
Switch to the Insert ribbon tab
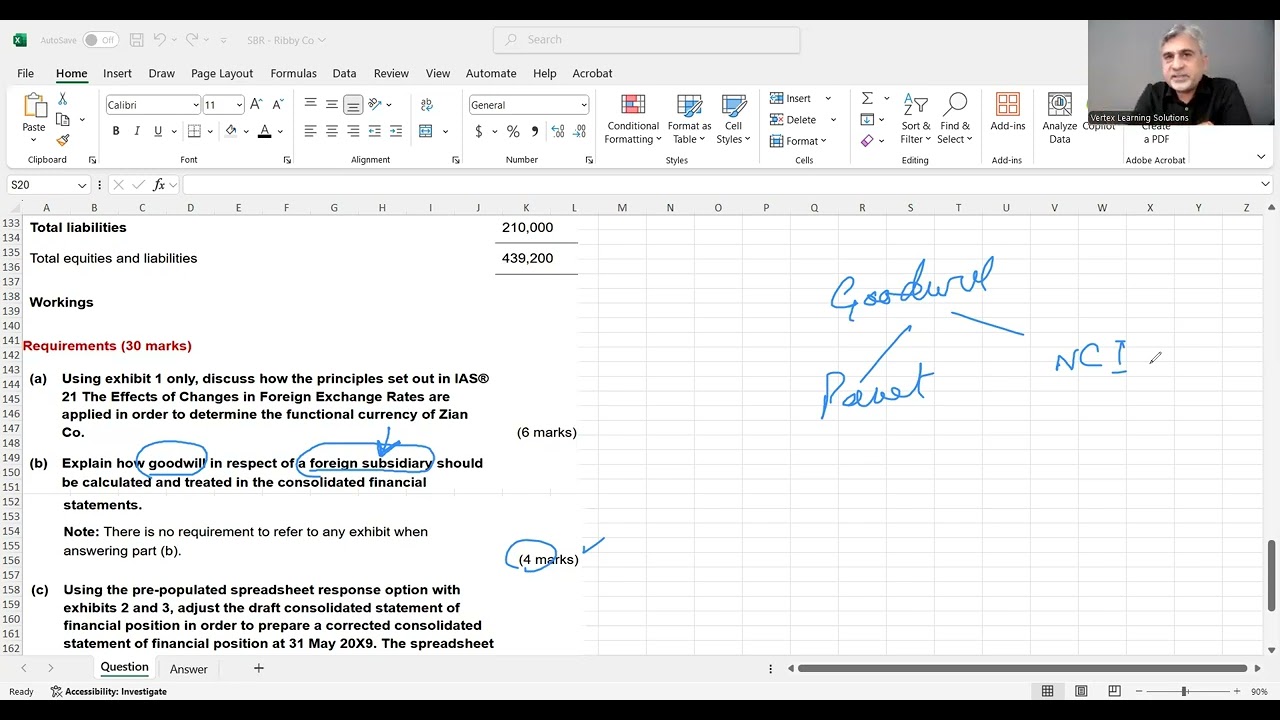[x=117, y=73]
